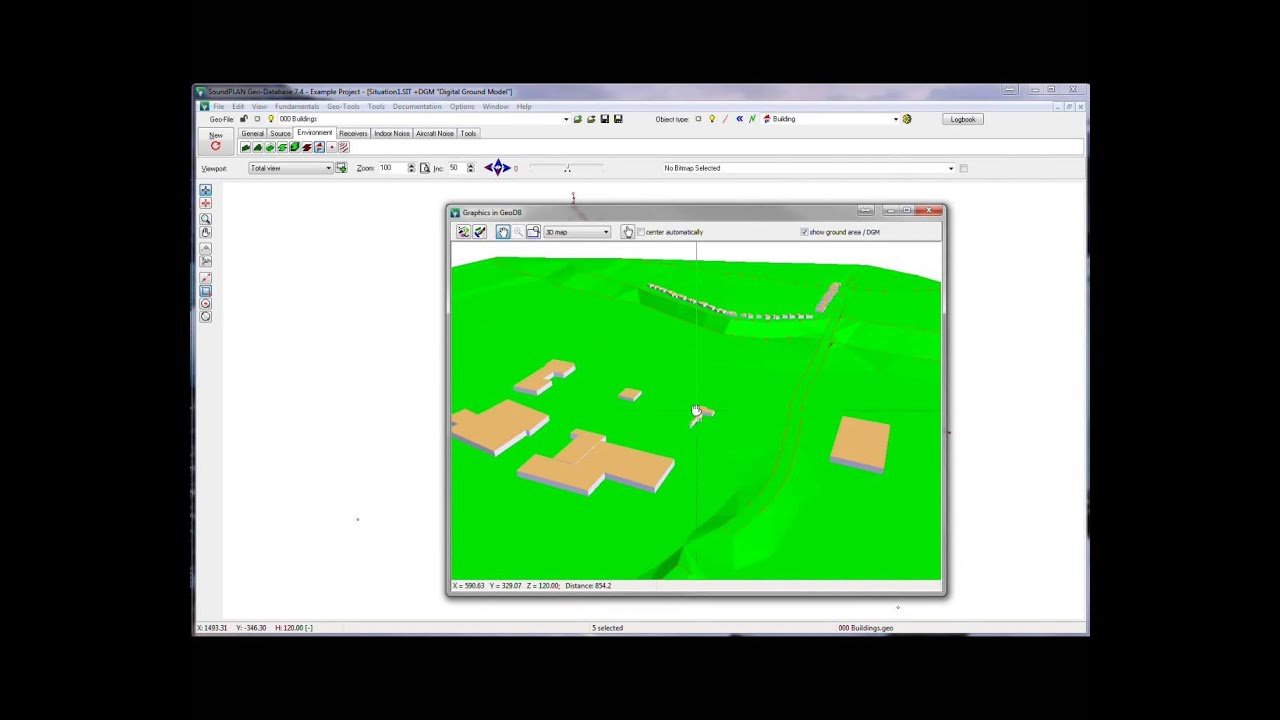Expand the Viewport Total view dropdown
This screenshot has width=1280, height=720.
coord(328,168)
